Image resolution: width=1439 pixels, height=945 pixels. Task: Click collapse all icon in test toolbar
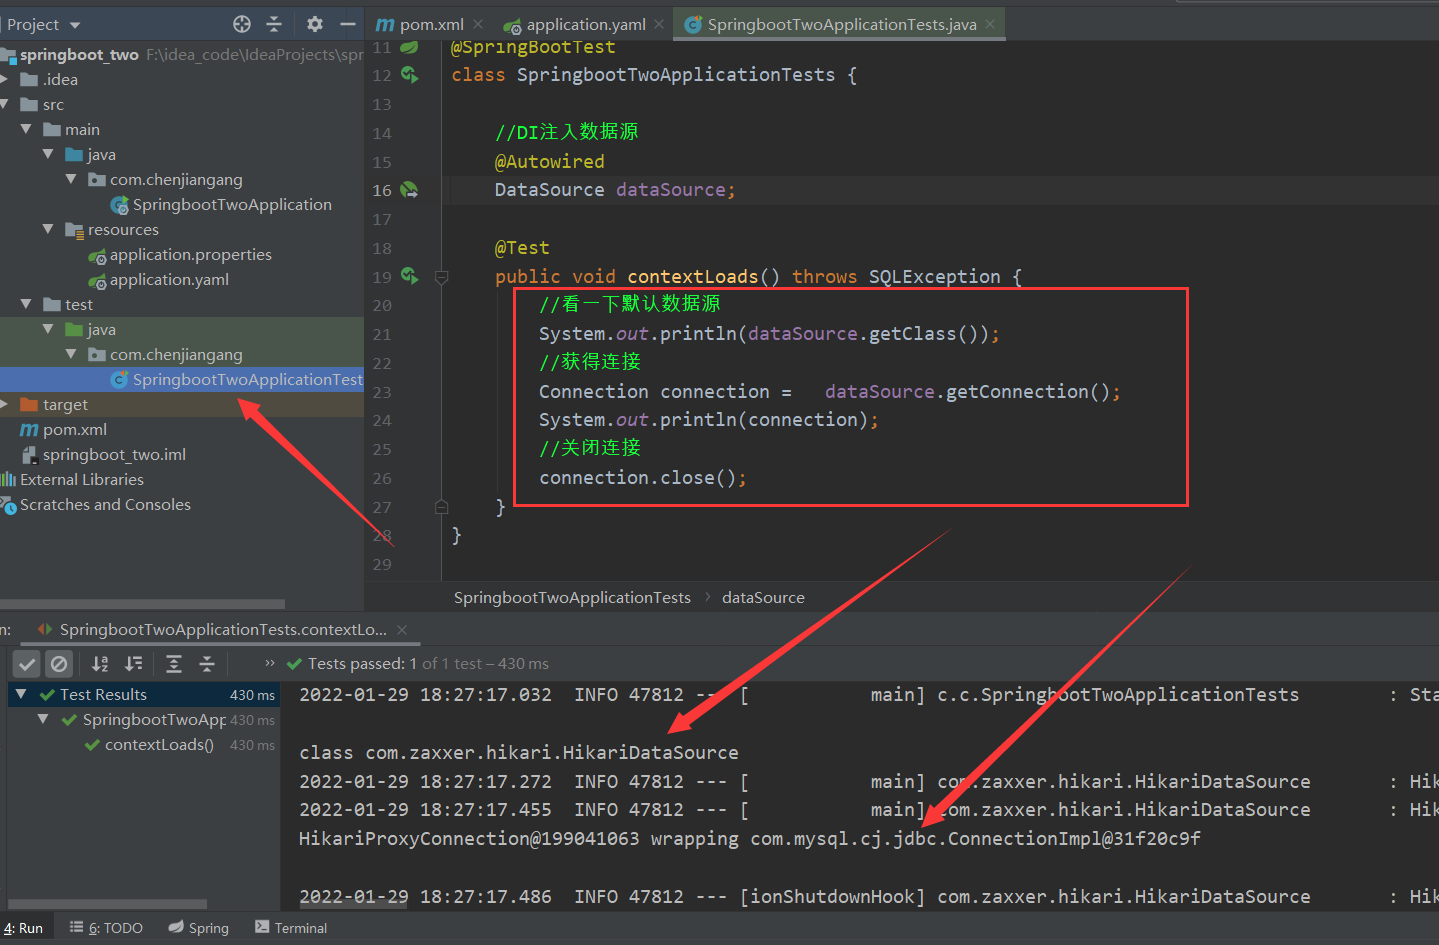207,663
